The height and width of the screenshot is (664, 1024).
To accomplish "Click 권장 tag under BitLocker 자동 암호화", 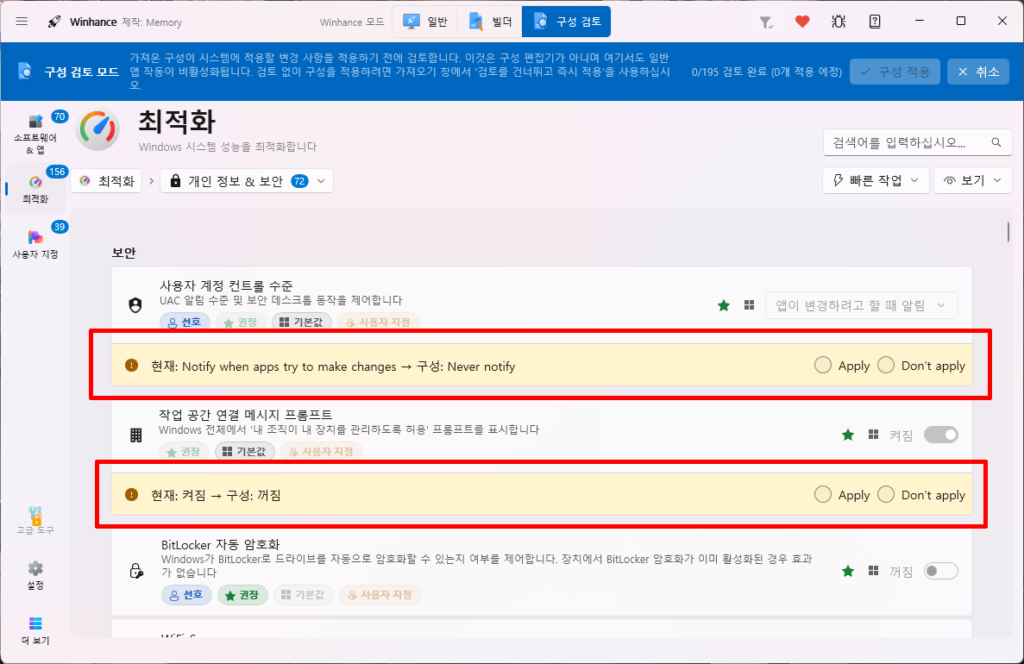I will pos(242,595).
